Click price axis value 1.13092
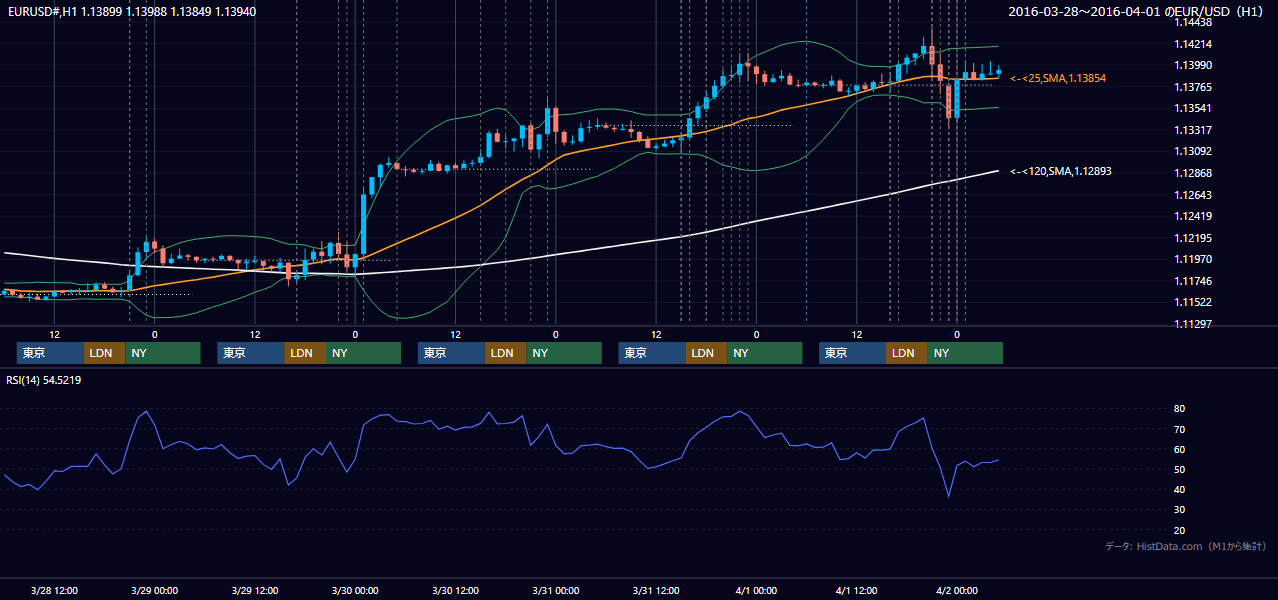1278x600 pixels. [1192, 151]
